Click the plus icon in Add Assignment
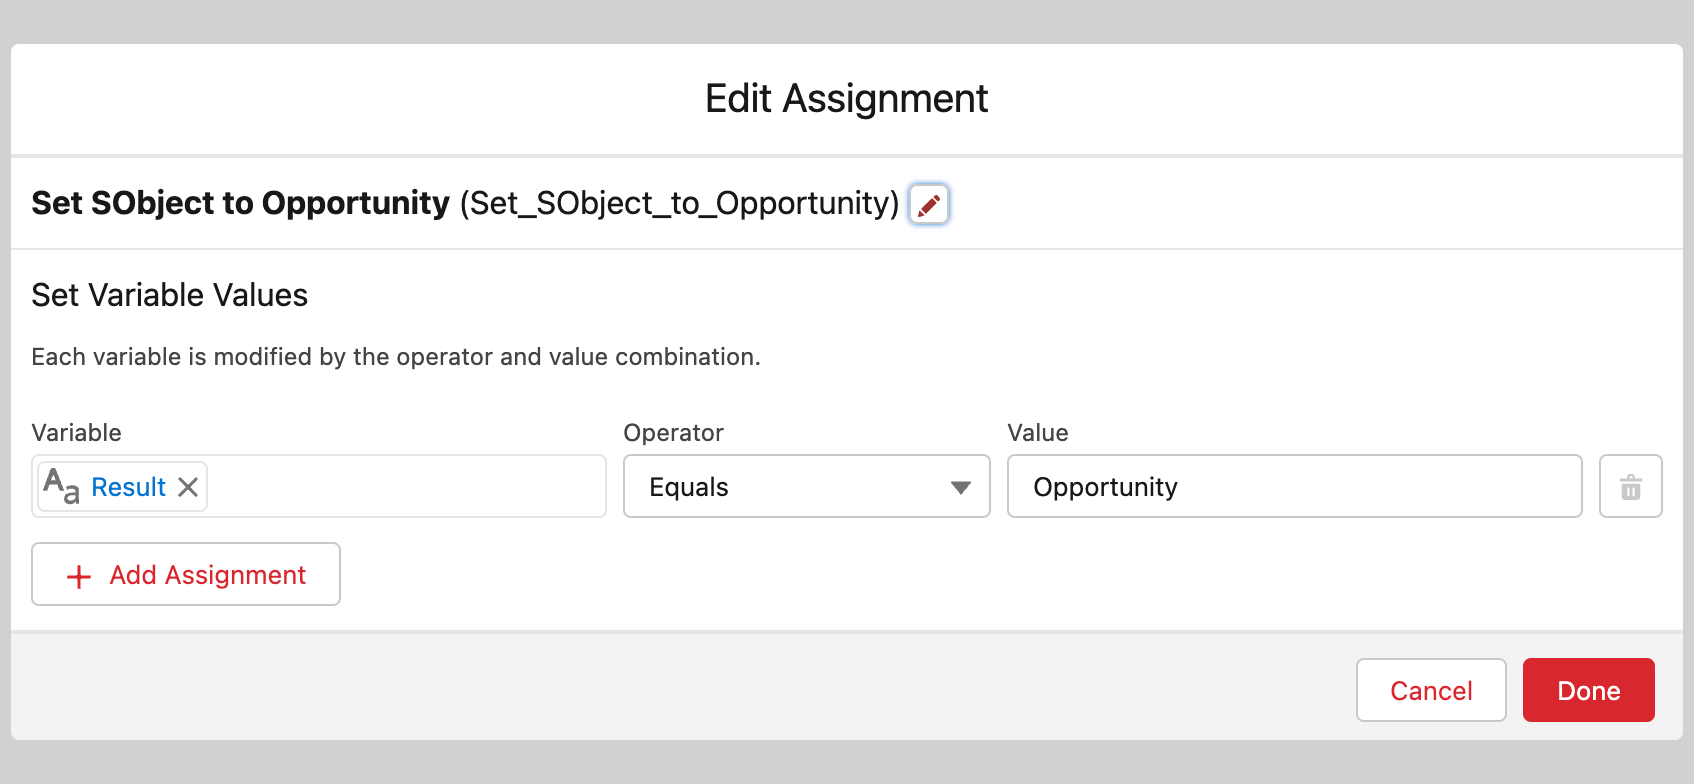This screenshot has height=784, width=1694. 79,576
